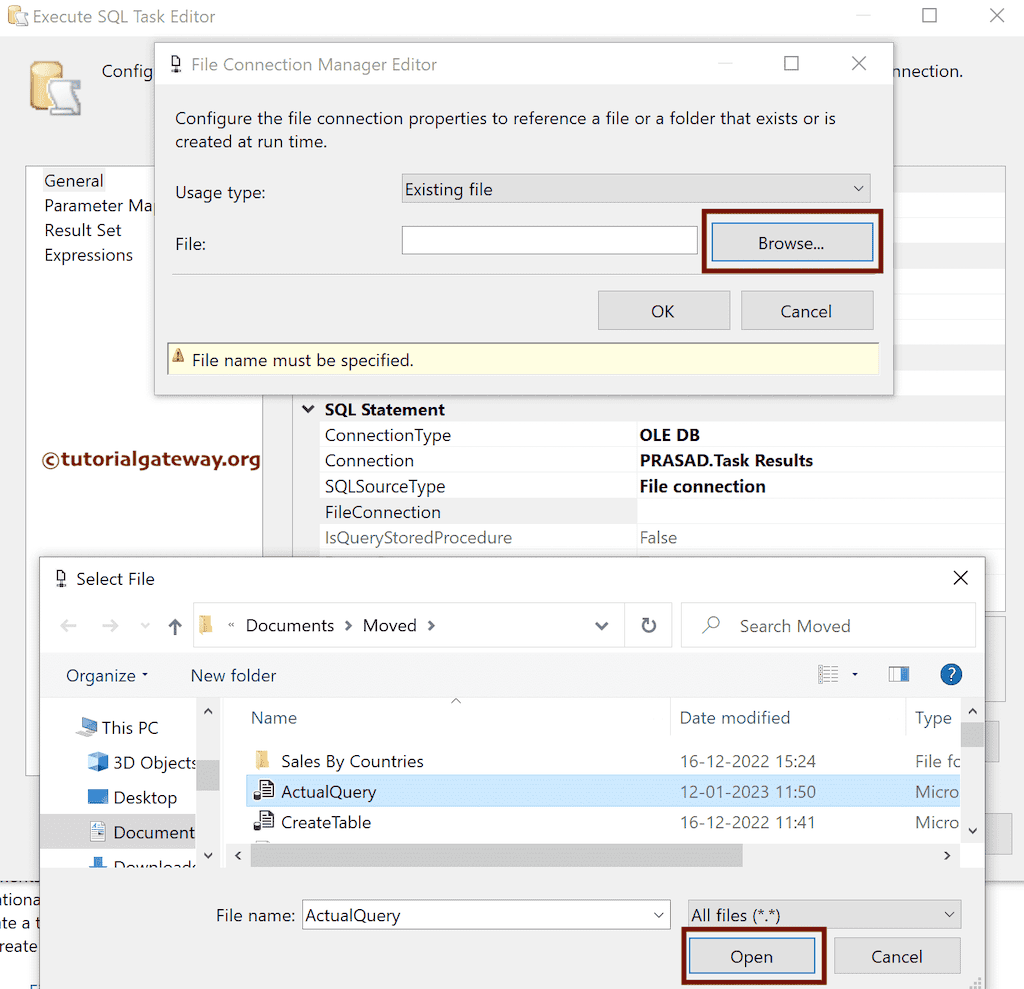Screen dimensions: 1024x989
Task: Open the Usage type dropdown
Action: coord(857,188)
